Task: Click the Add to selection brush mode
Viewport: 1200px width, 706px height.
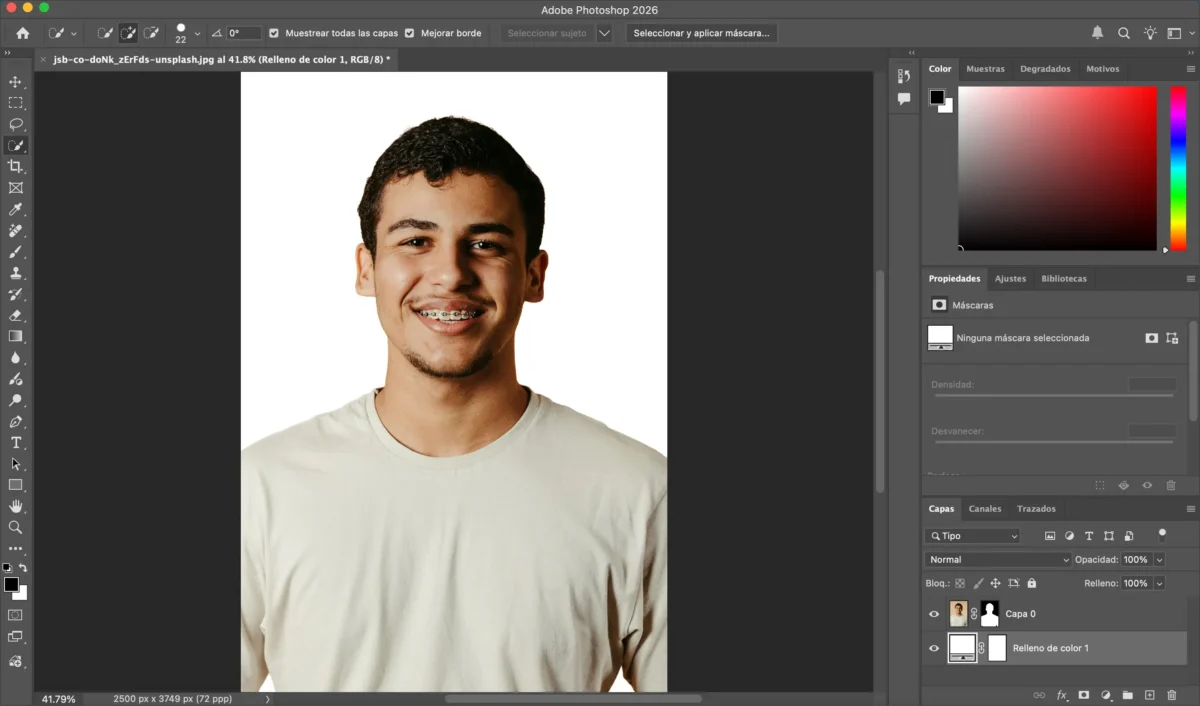Action: (x=129, y=33)
